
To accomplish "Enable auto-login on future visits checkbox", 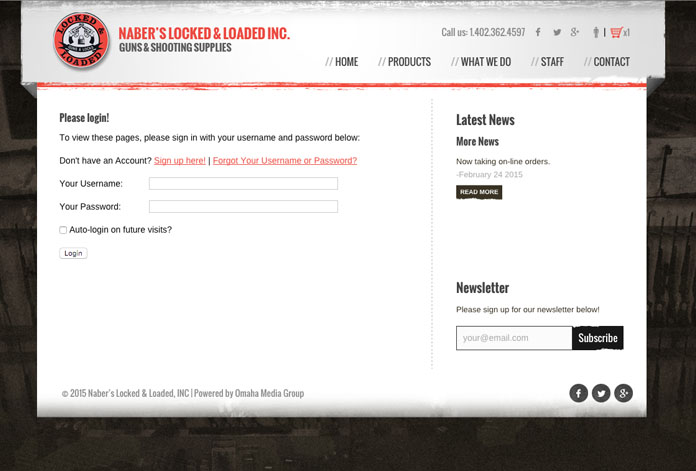I will click(x=63, y=230).
